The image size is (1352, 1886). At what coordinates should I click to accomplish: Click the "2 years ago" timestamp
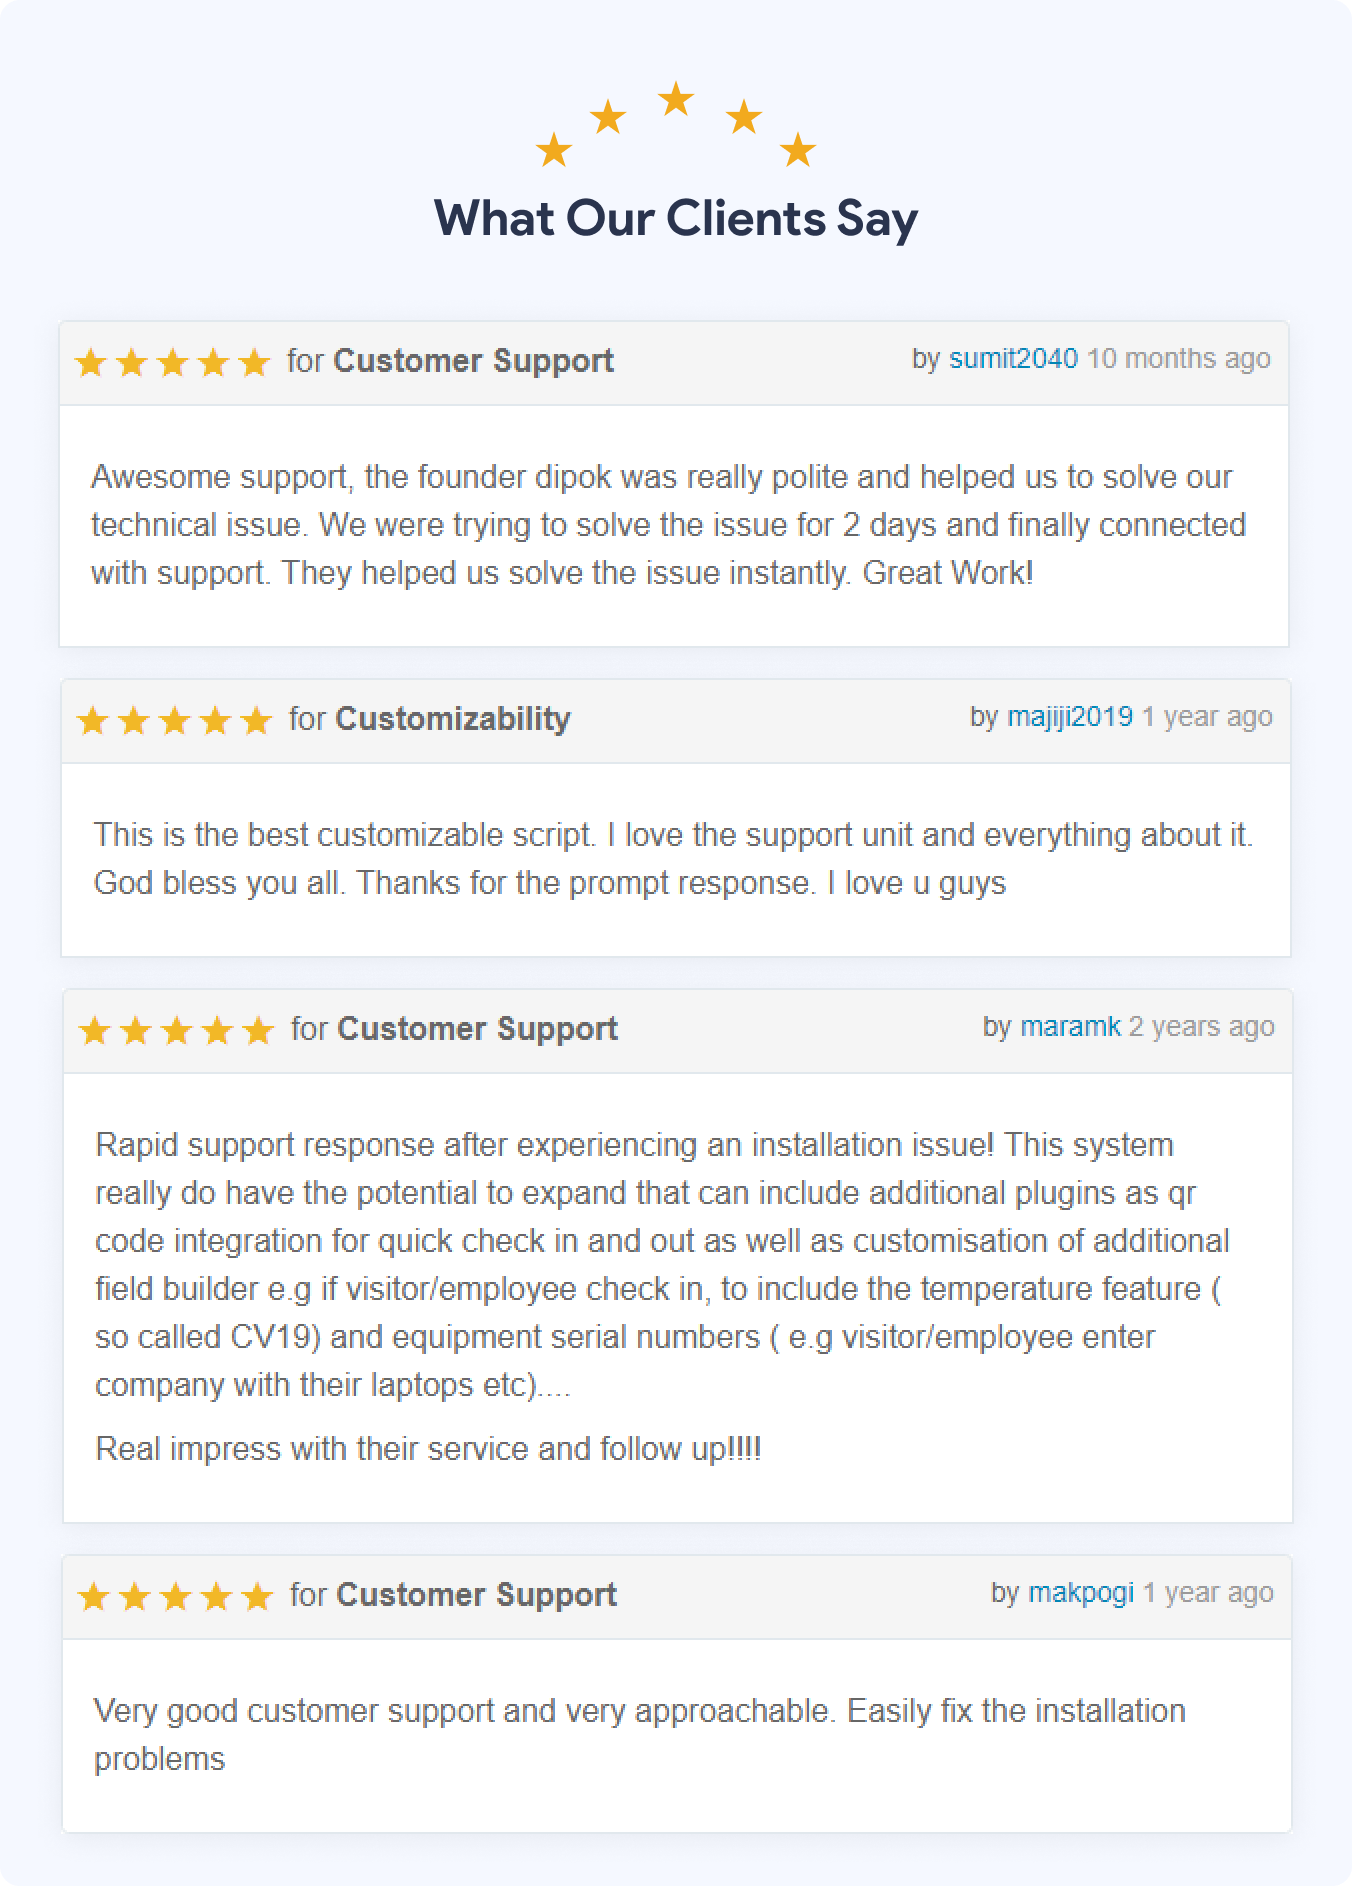(x=1201, y=1027)
